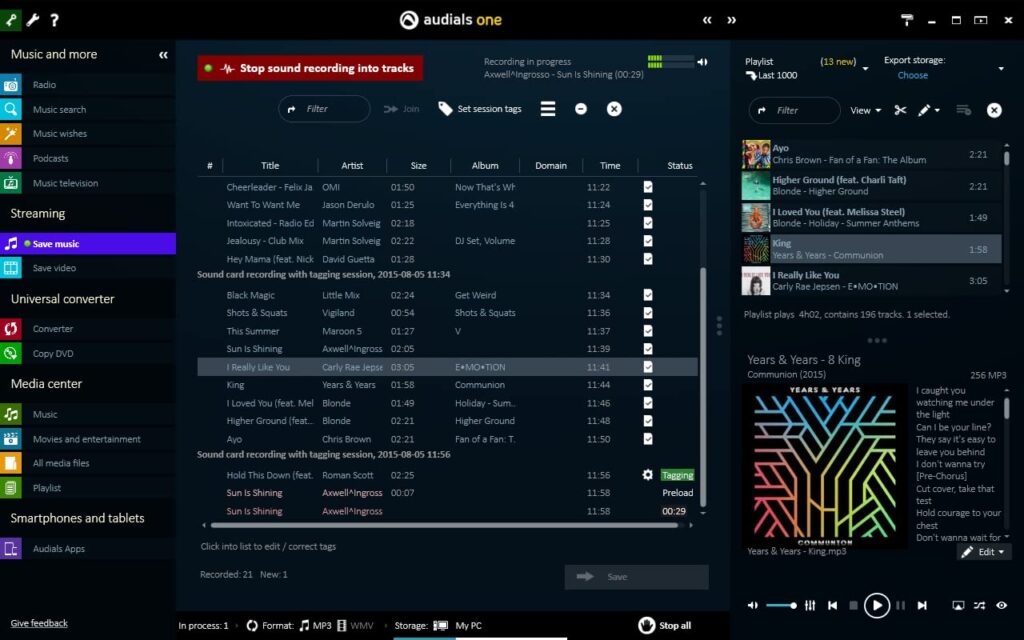
Task: Click the Movies and entertainment icon
Action: 10,439
